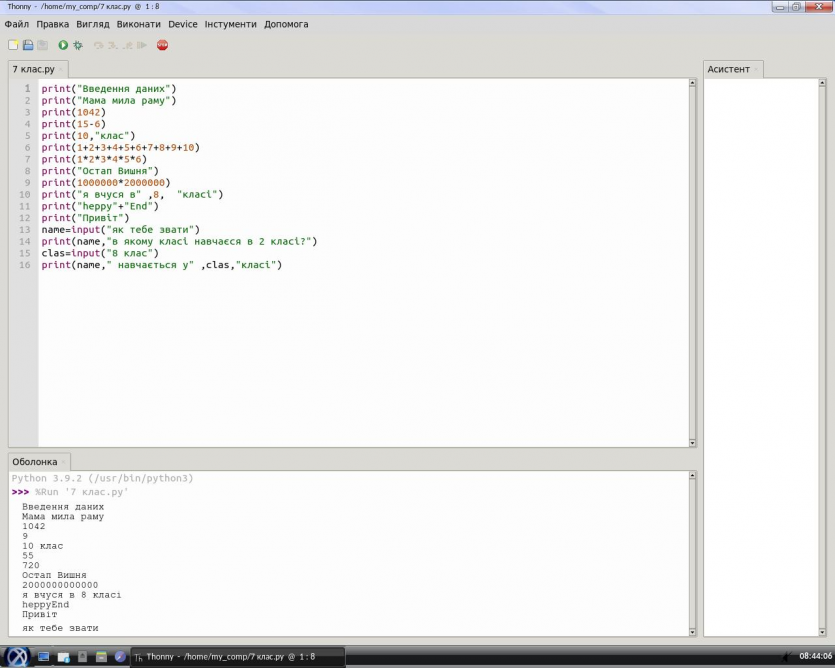The height and width of the screenshot is (668, 835).
Task: Switch to the Оболонка shell tab
Action: pyautogui.click(x=35, y=462)
